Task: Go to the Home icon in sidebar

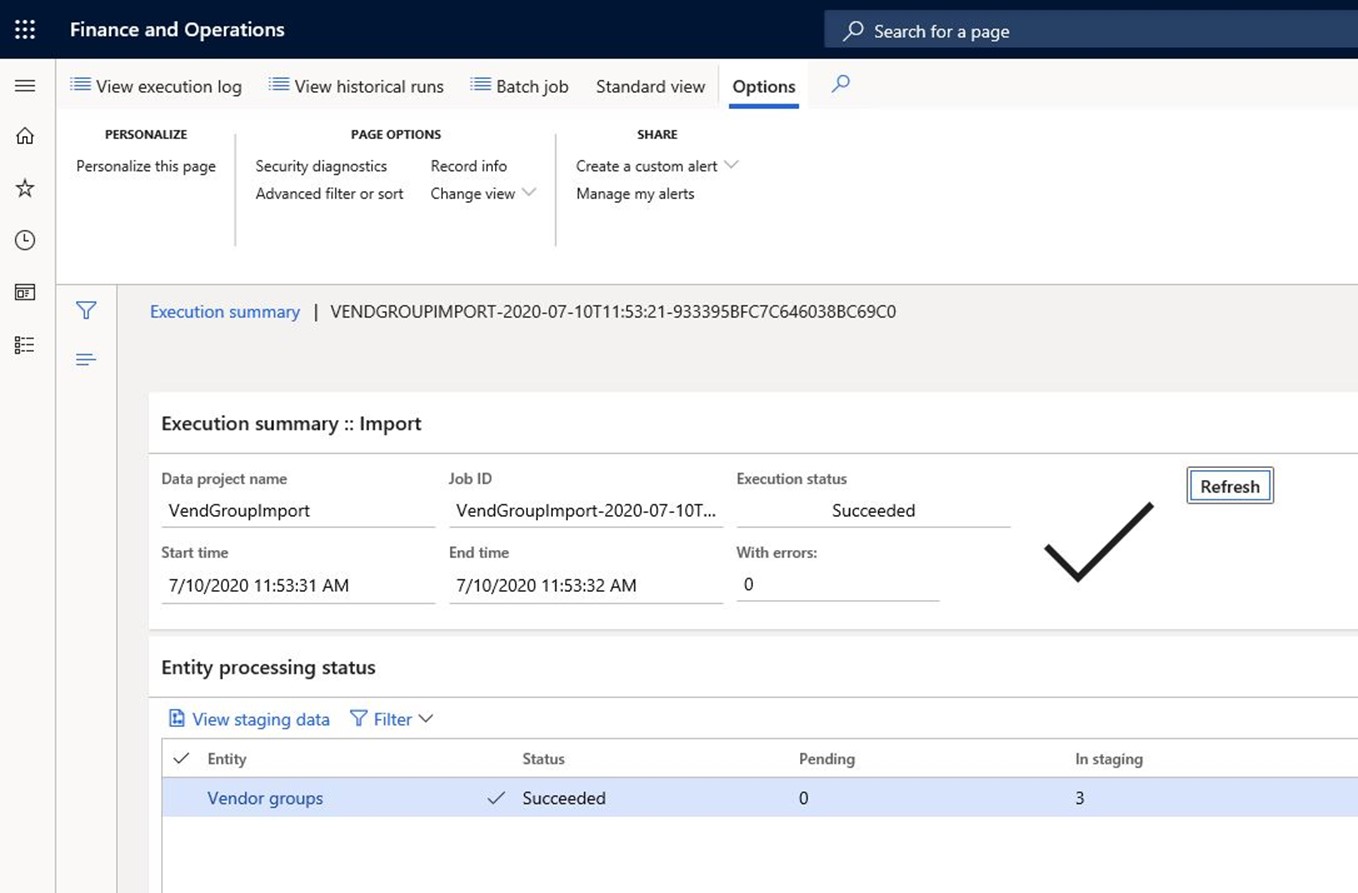Action: click(x=25, y=136)
